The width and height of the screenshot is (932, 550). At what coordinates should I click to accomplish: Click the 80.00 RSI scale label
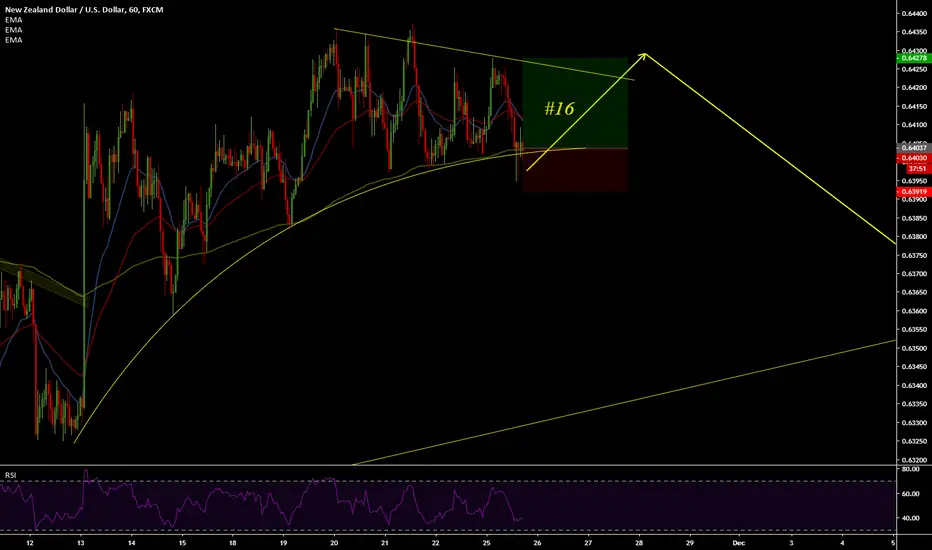tap(911, 469)
